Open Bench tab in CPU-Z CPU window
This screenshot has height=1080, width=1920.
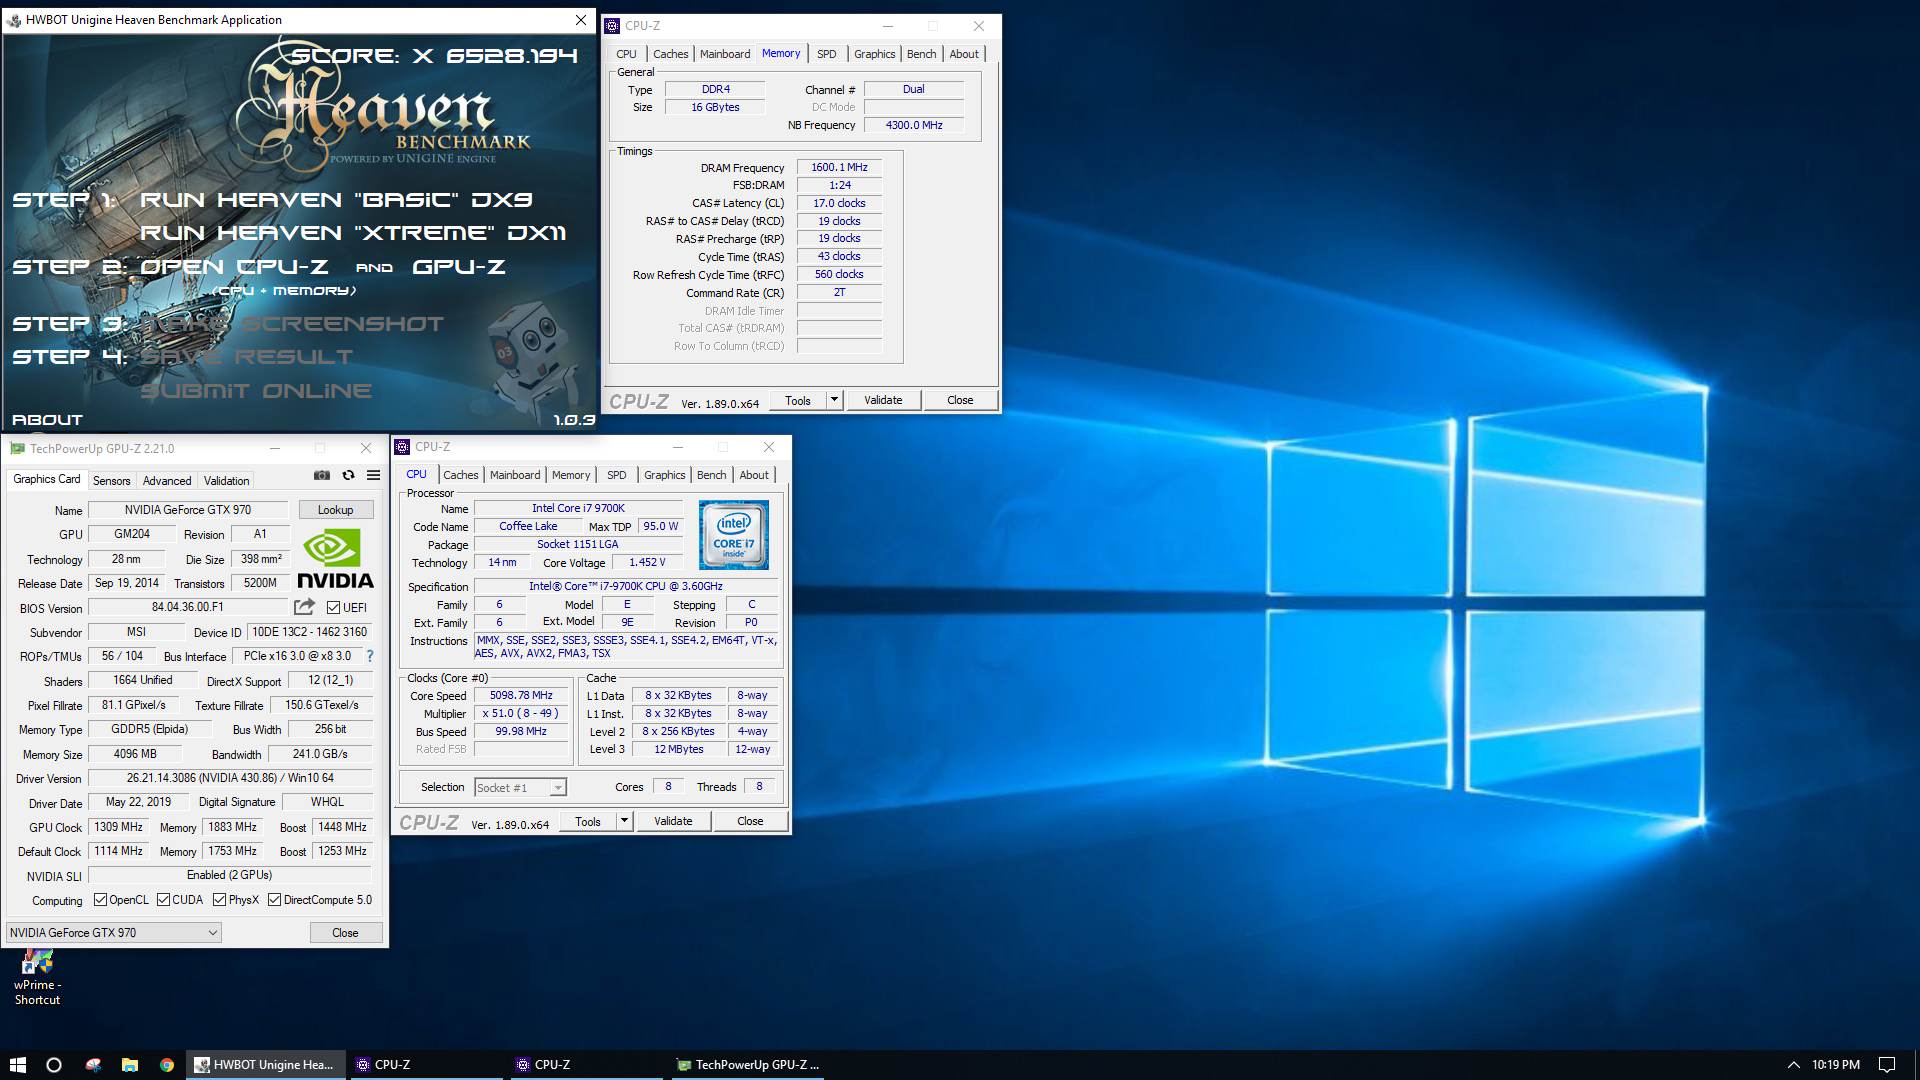(712, 475)
